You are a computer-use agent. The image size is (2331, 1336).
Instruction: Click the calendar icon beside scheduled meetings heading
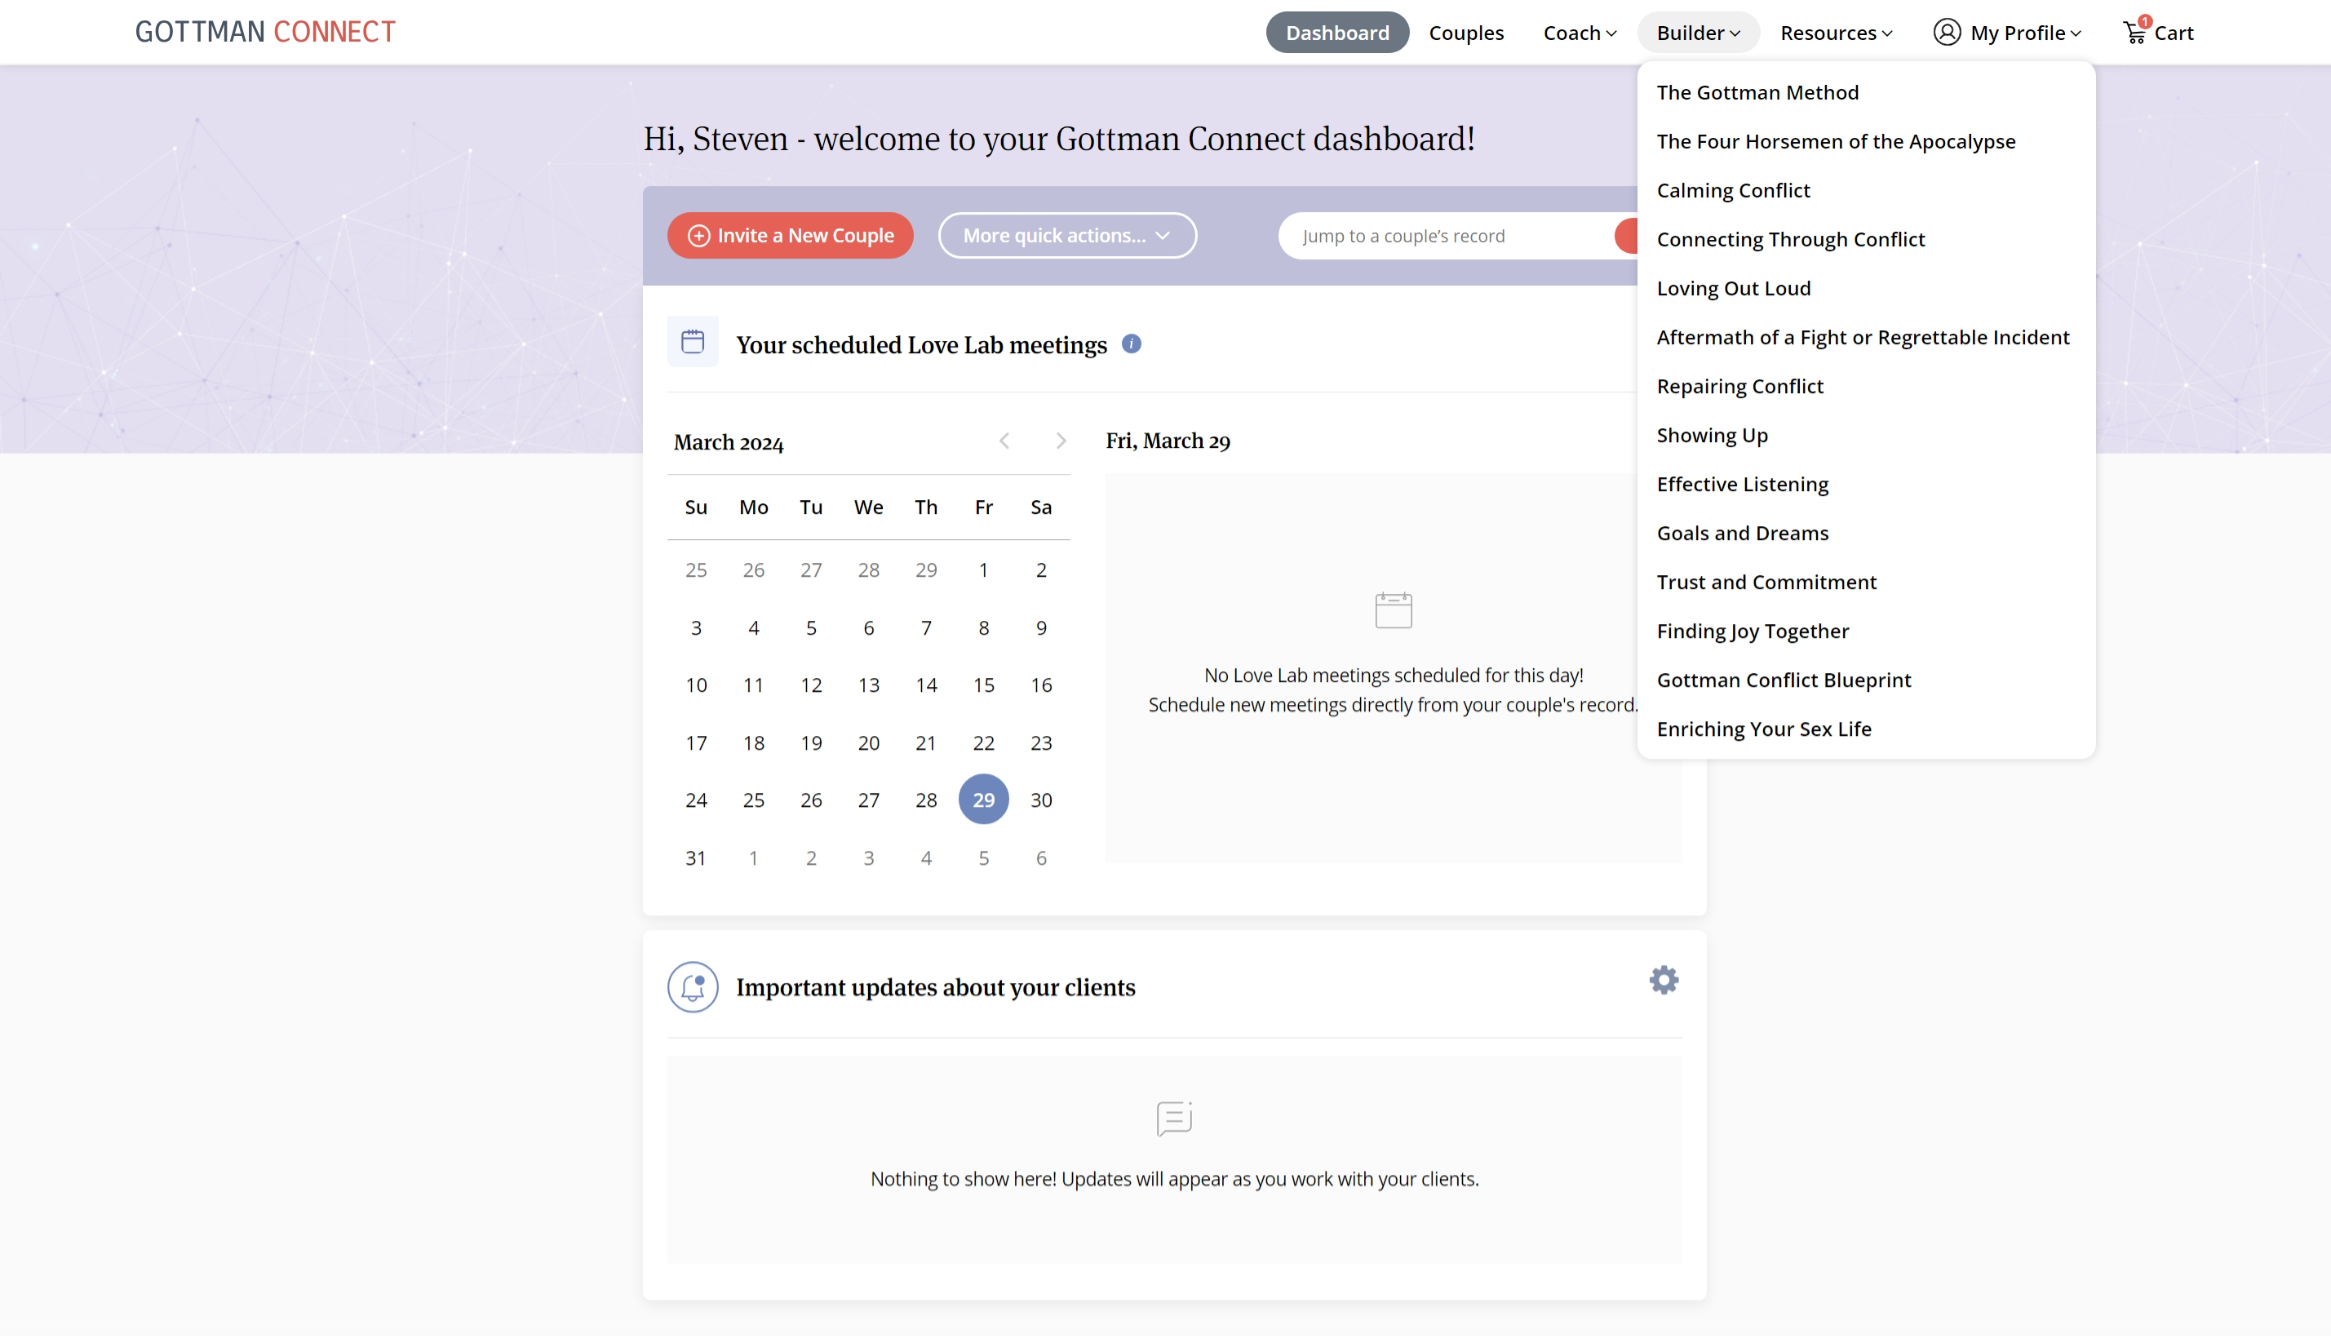pos(693,342)
